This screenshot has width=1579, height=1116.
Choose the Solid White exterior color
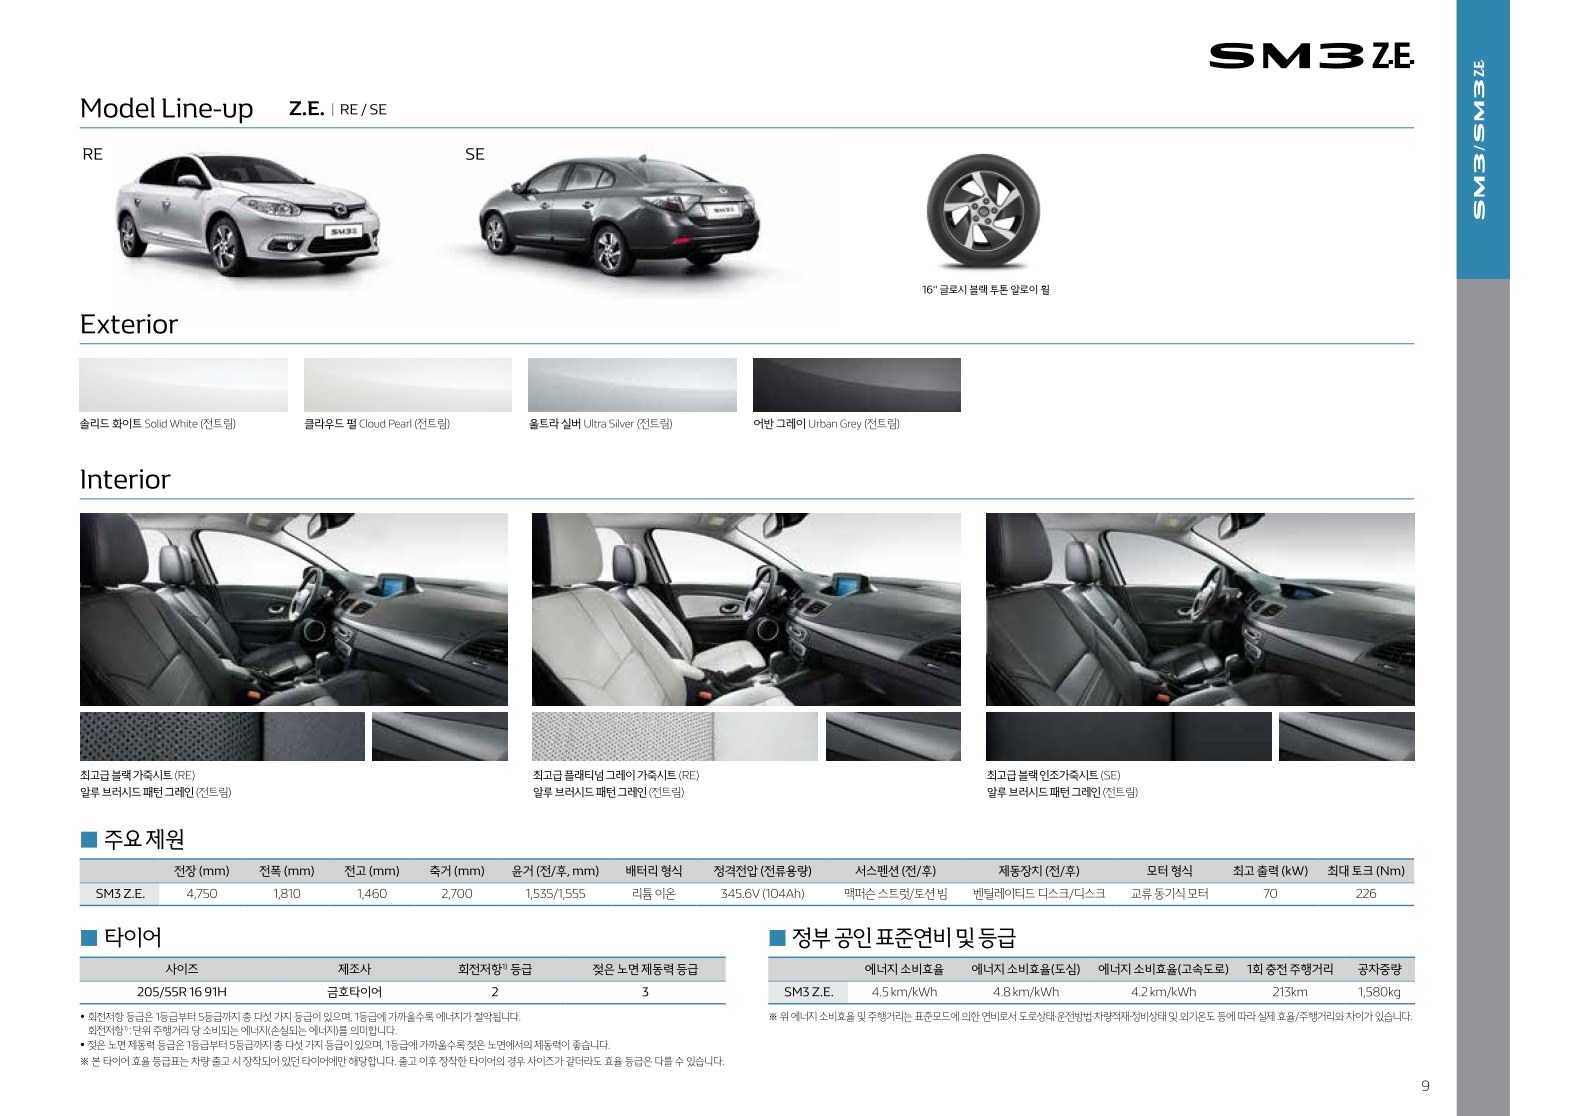click(183, 385)
